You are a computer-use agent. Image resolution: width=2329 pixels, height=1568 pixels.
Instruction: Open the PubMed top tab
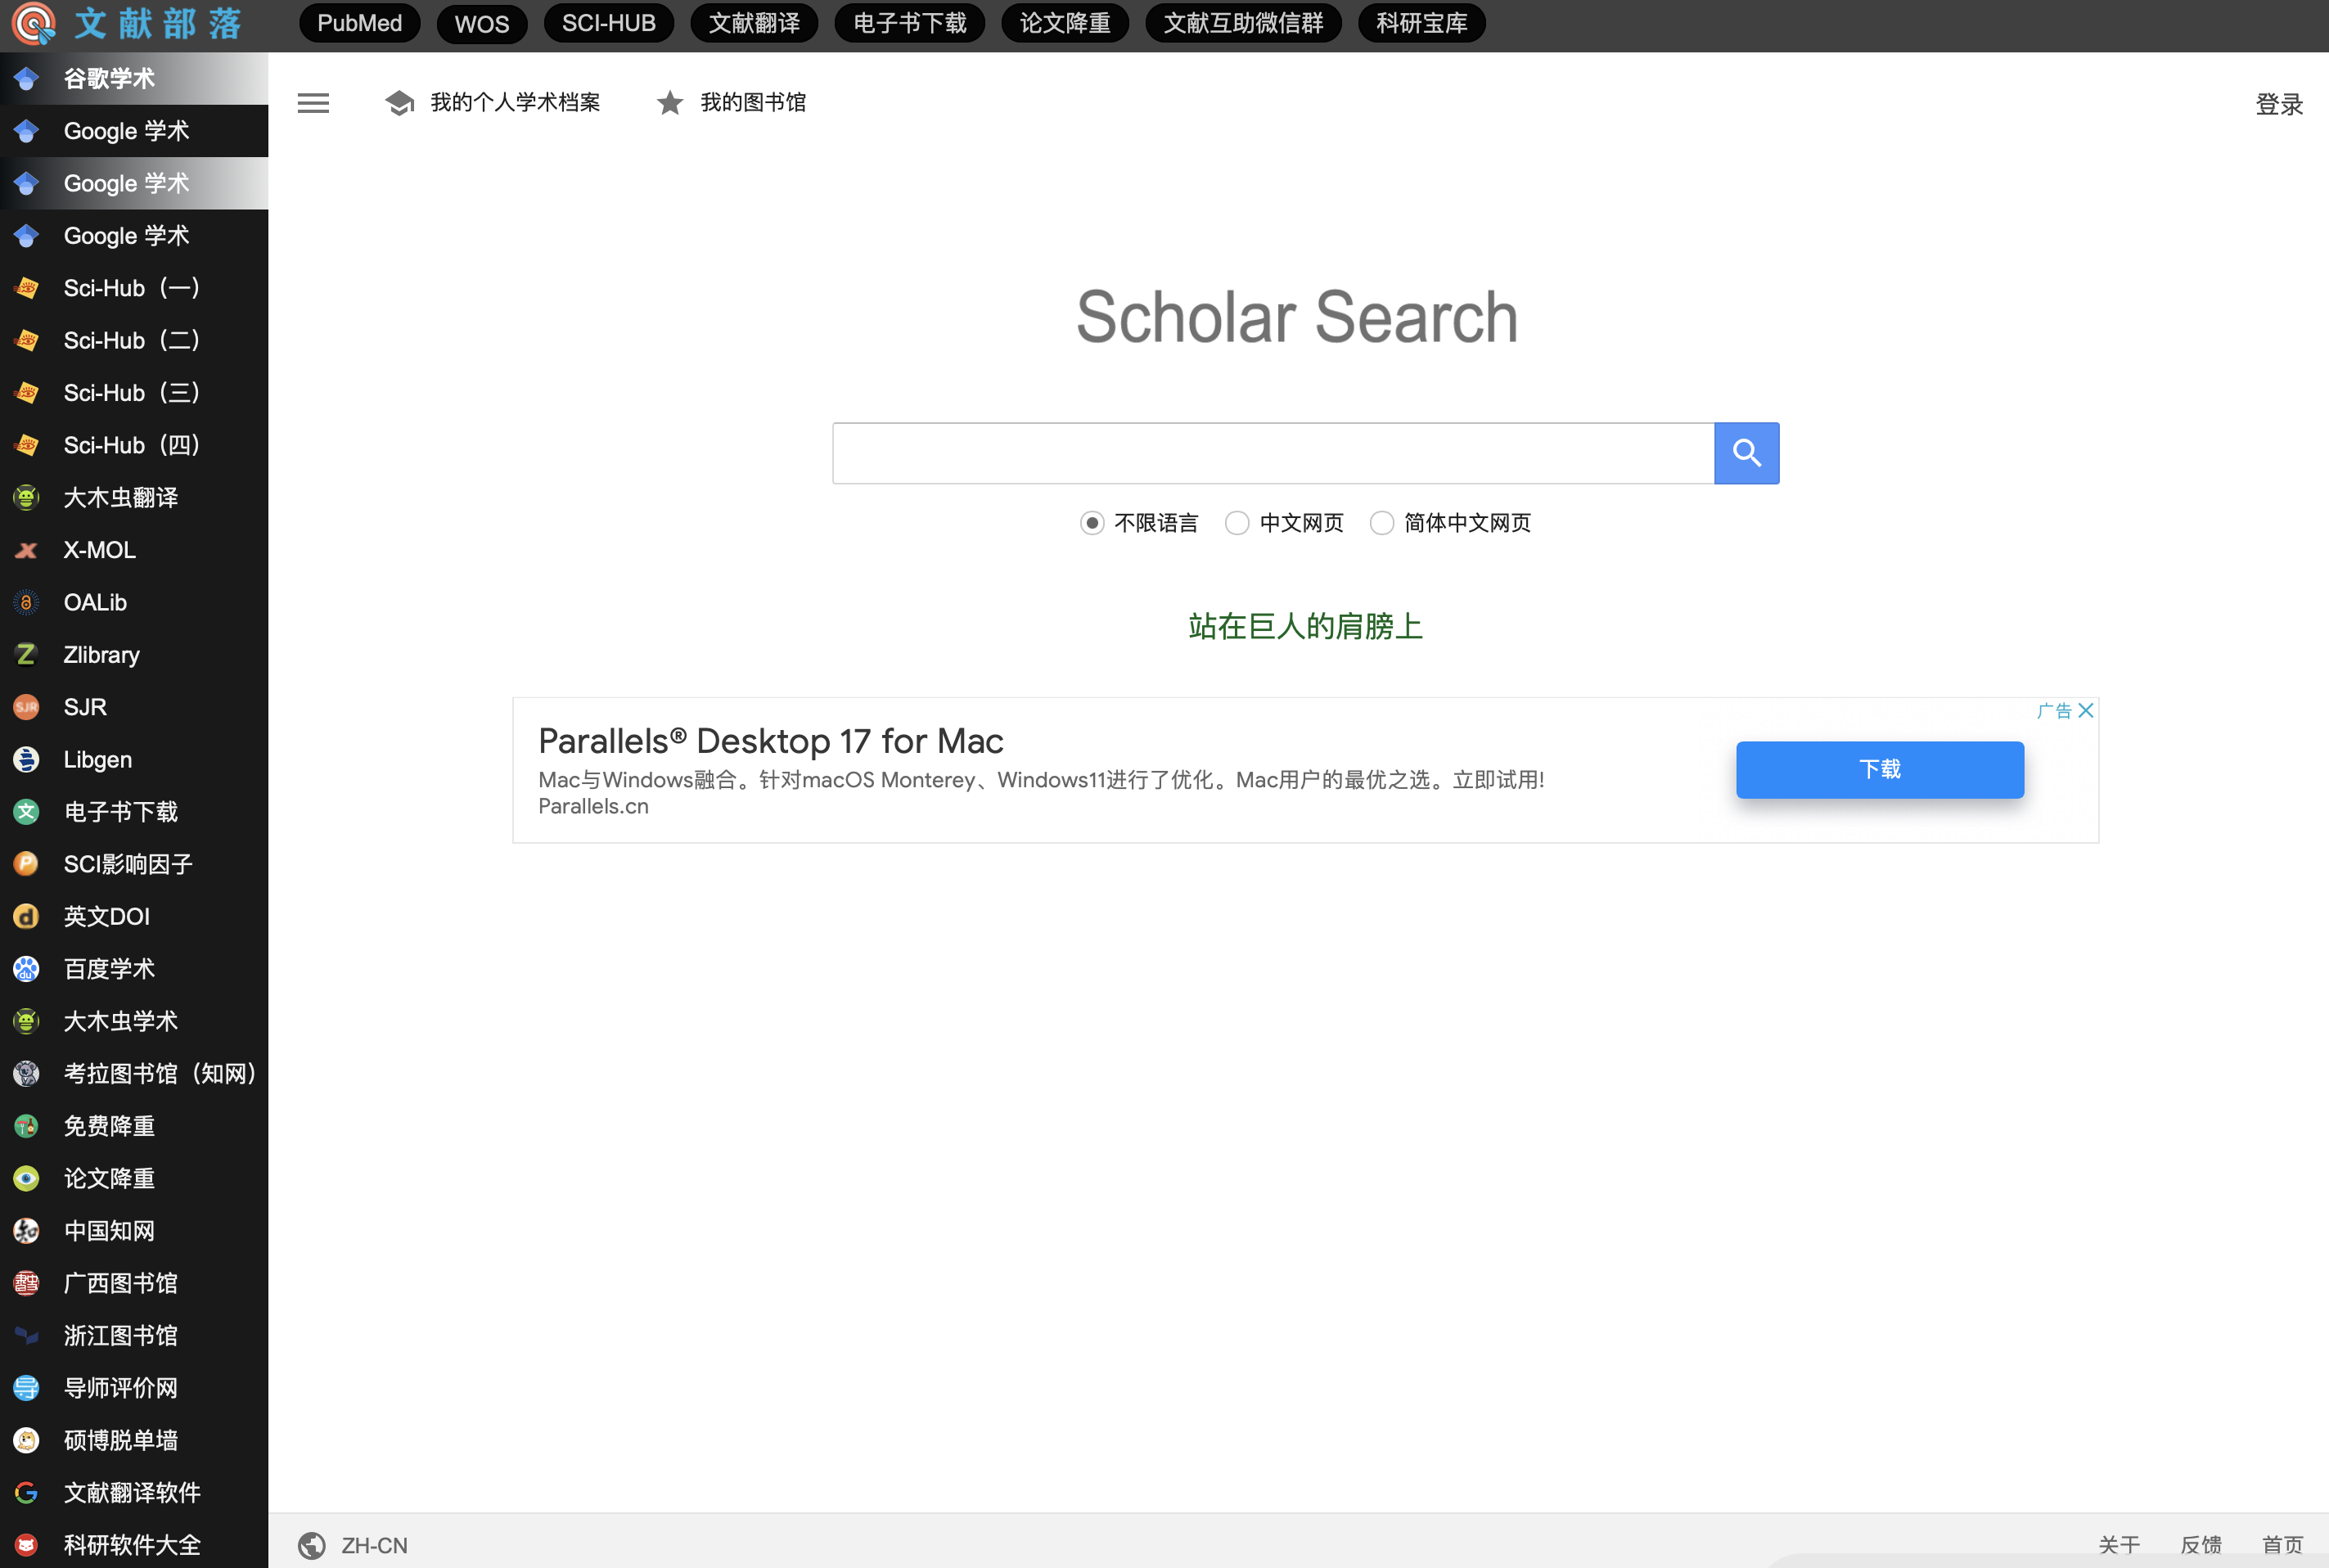coord(360,23)
